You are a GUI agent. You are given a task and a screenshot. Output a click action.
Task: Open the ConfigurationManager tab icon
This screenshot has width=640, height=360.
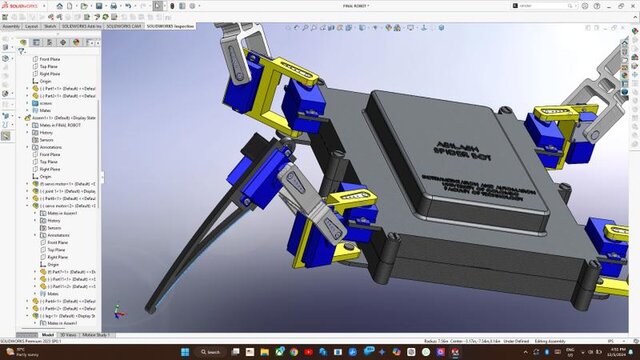(49, 42)
